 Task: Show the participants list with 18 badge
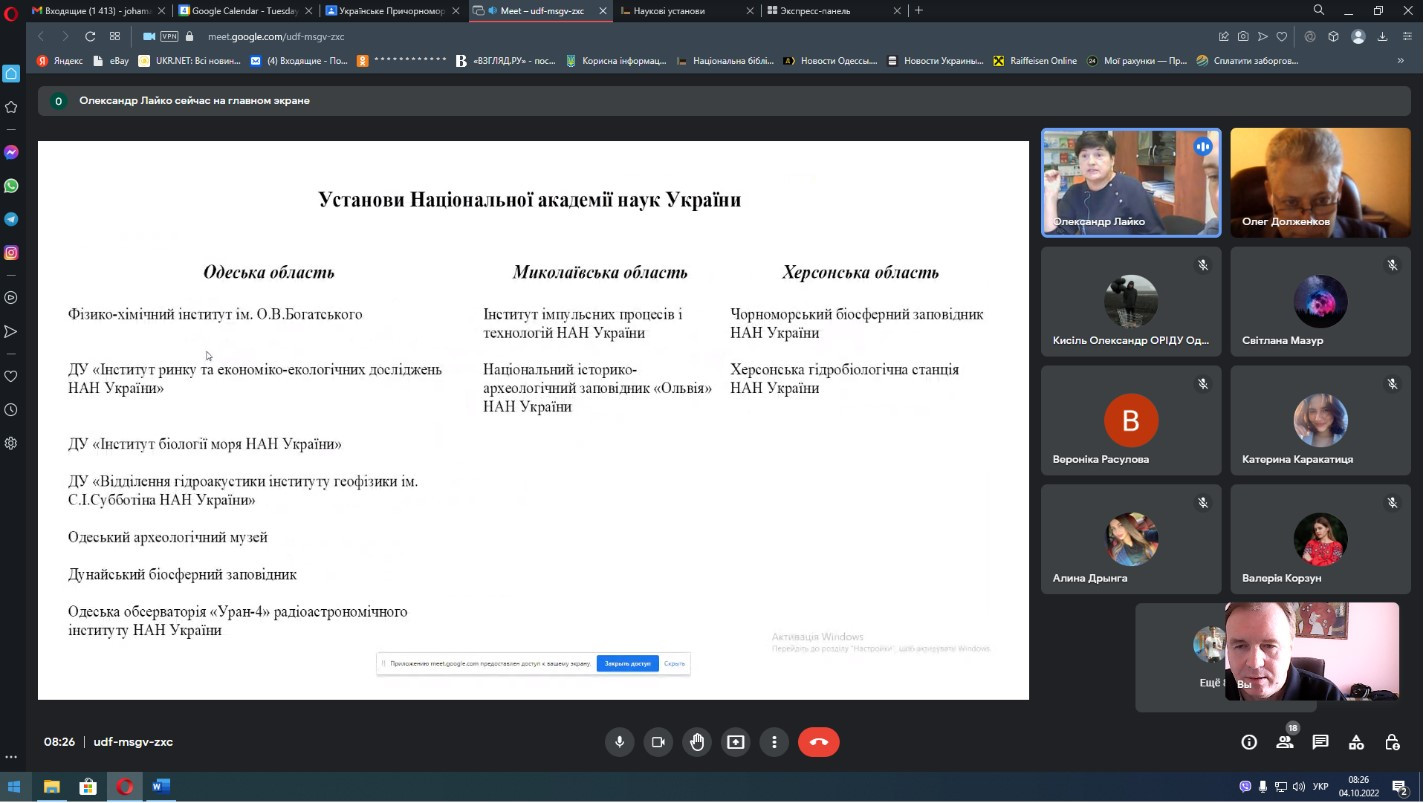click(1285, 742)
